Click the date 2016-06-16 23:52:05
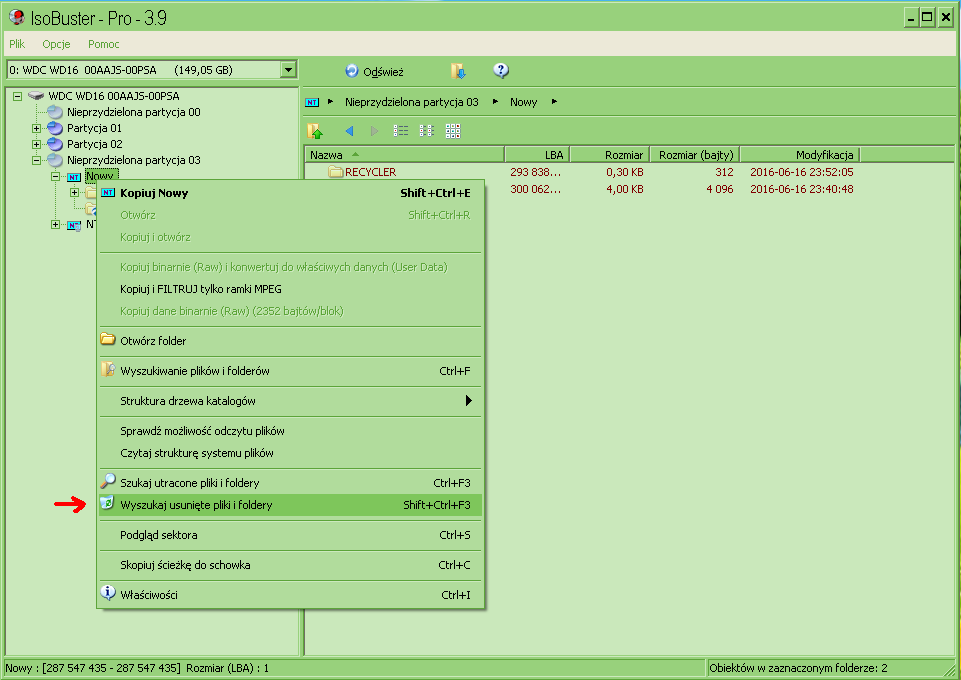Viewport: 961px width, 680px height. 802,172
